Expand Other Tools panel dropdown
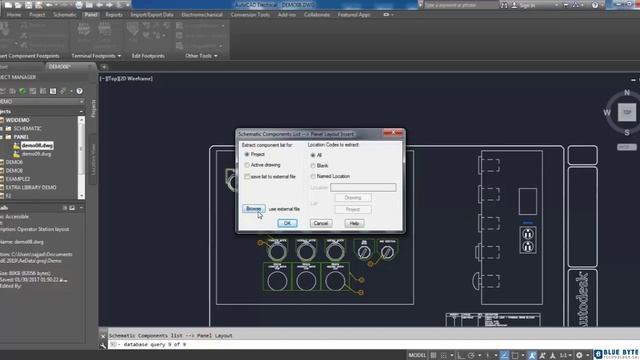 tap(216, 56)
